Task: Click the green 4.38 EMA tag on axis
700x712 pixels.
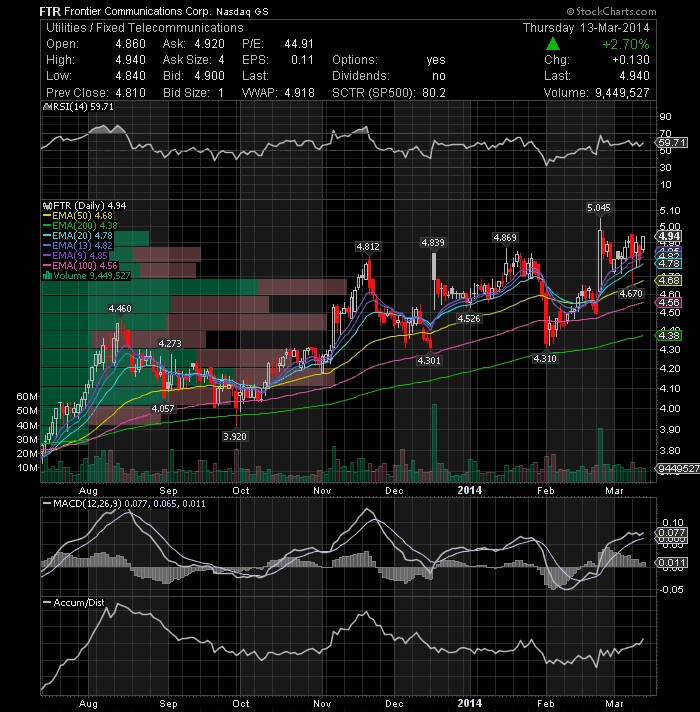Action: (668, 336)
